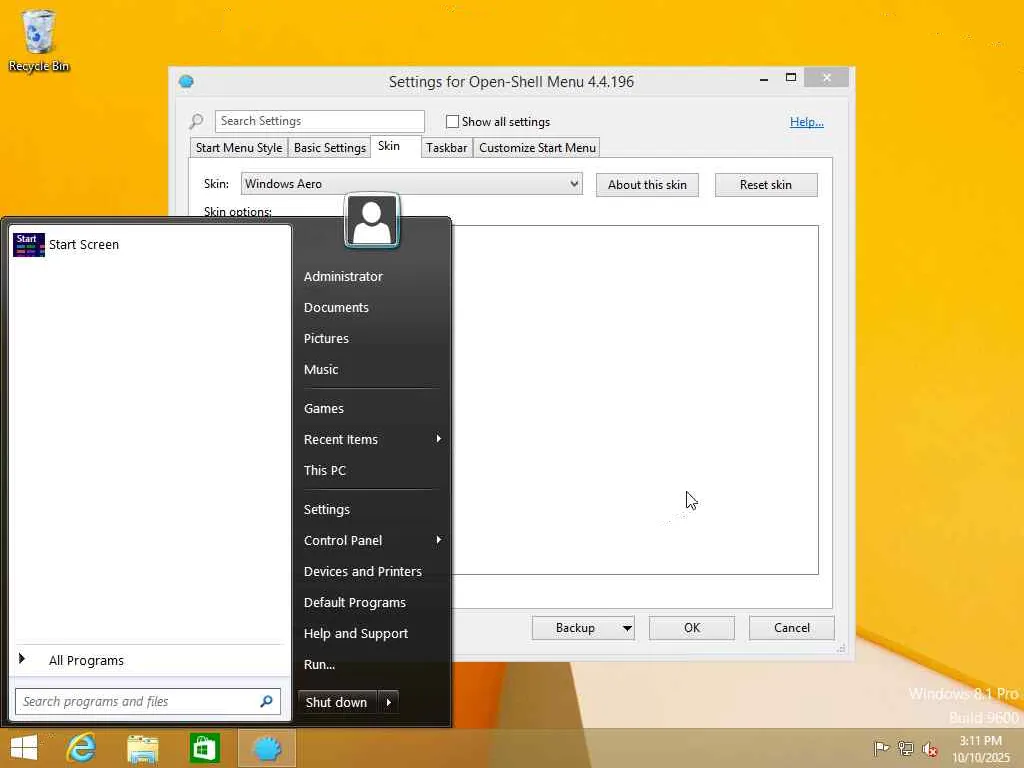Launch Internet Explorer from the taskbar
This screenshot has width=1024, height=768.
82,748
